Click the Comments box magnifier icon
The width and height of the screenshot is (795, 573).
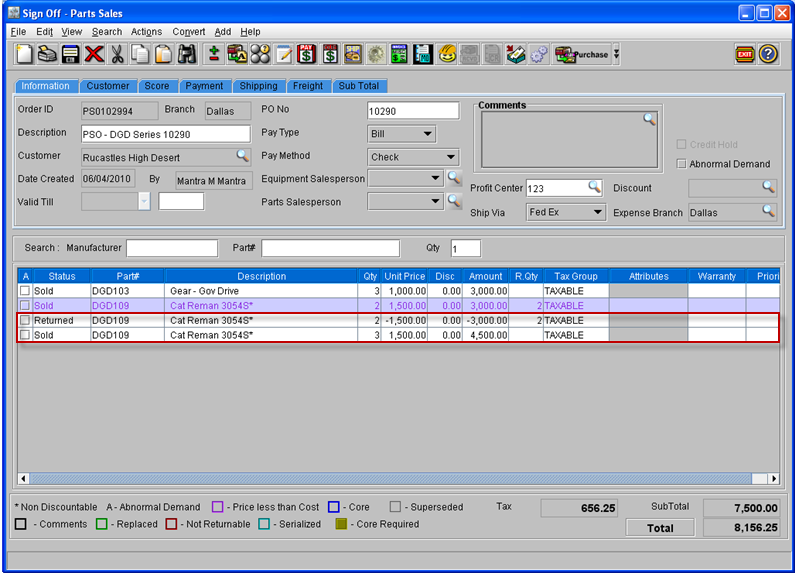pyautogui.click(x=649, y=120)
